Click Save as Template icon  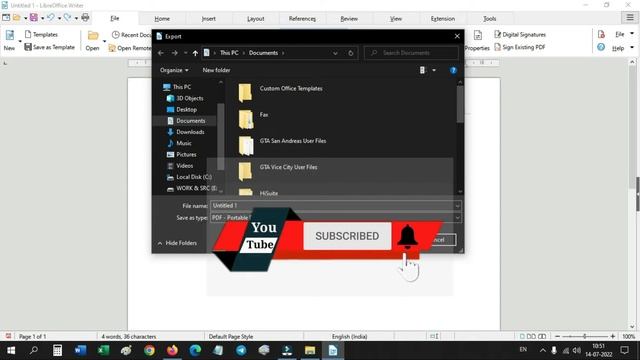tap(28, 47)
